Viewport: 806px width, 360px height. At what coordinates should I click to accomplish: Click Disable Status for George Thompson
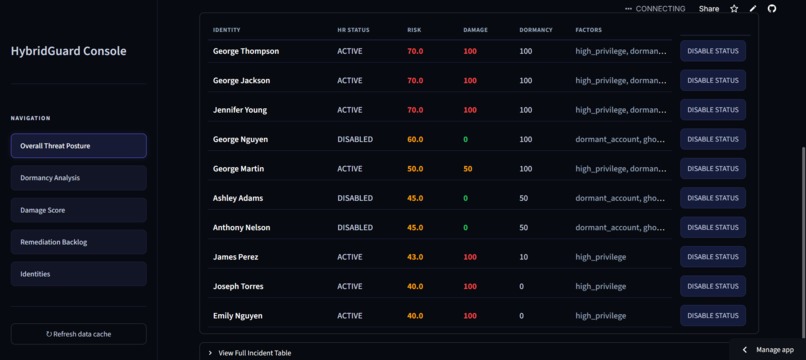tap(713, 51)
